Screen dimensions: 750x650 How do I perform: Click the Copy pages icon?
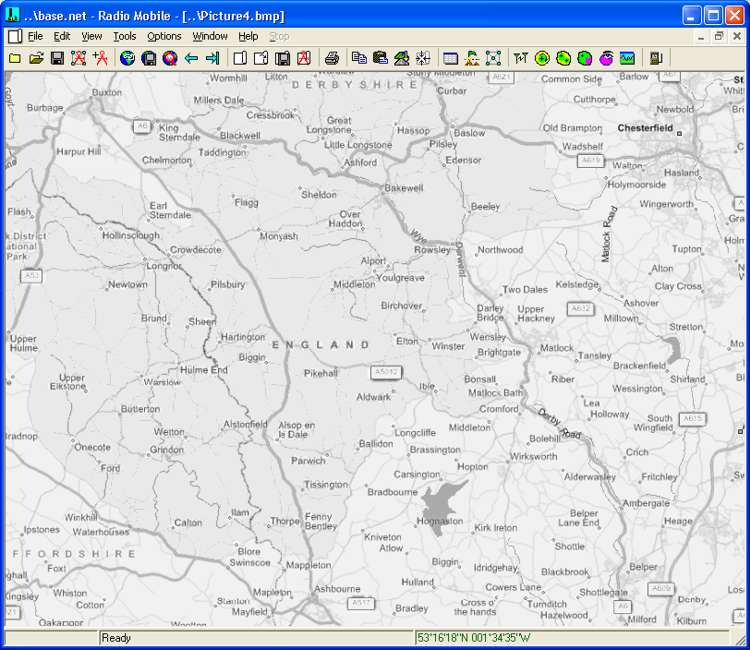tap(359, 58)
